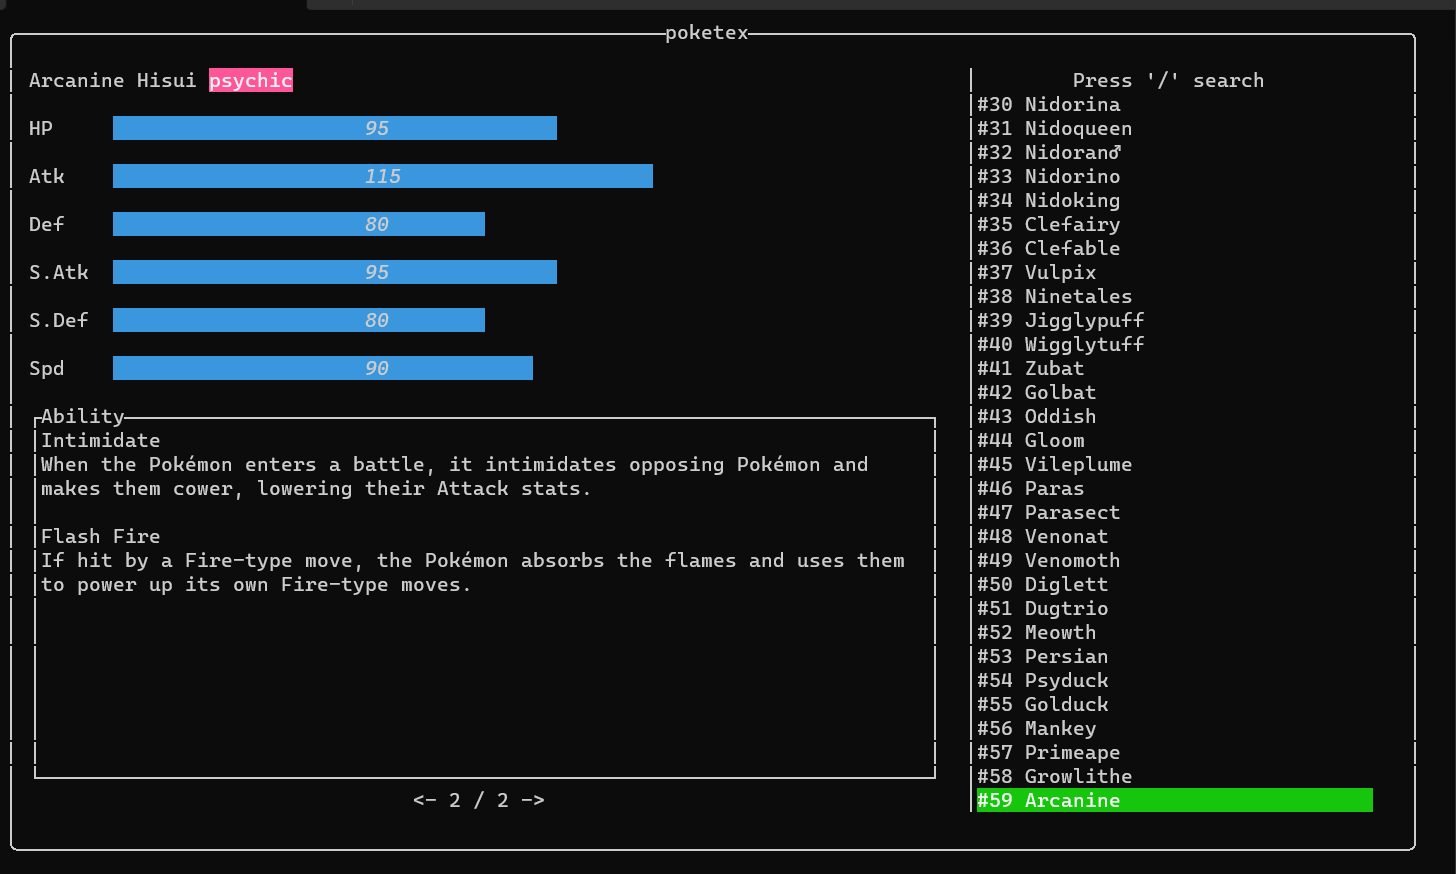Click highlighted #59 Arcanine entry
This screenshot has height=874, width=1456.
pos(1174,800)
